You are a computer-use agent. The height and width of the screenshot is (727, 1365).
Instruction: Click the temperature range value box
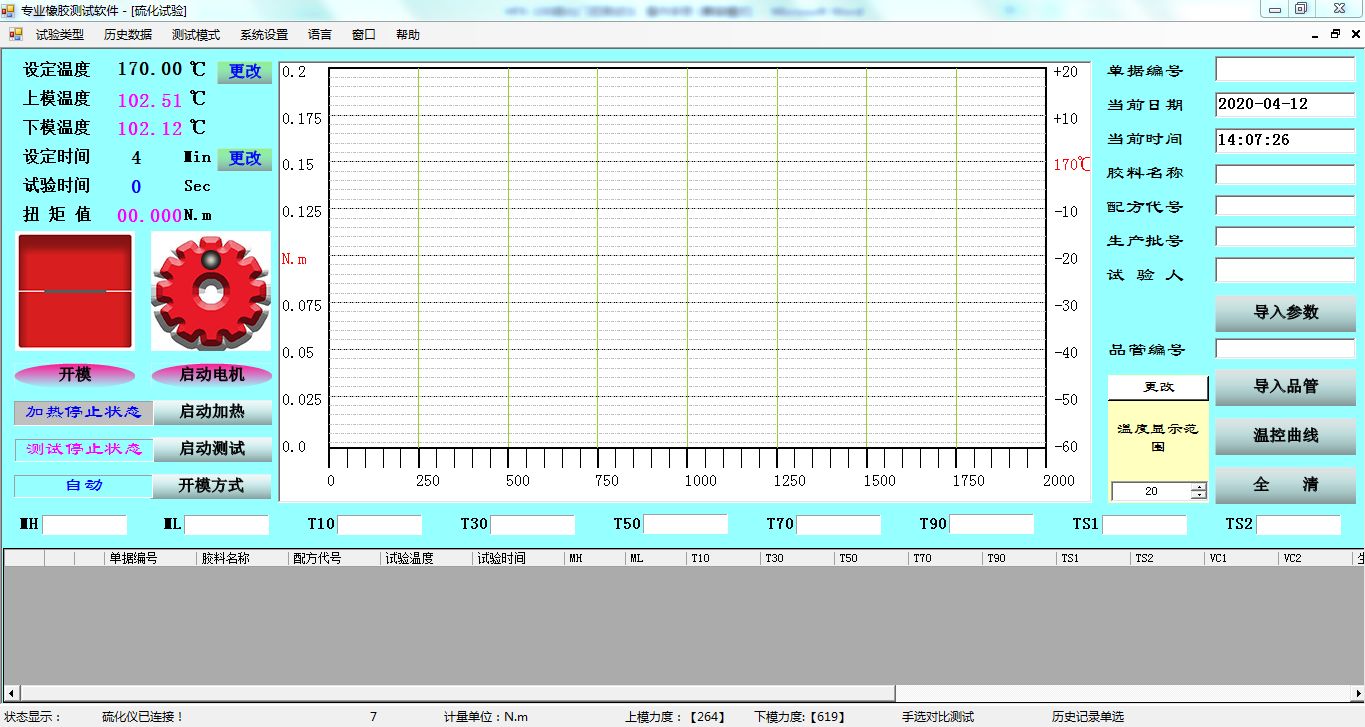click(1151, 491)
